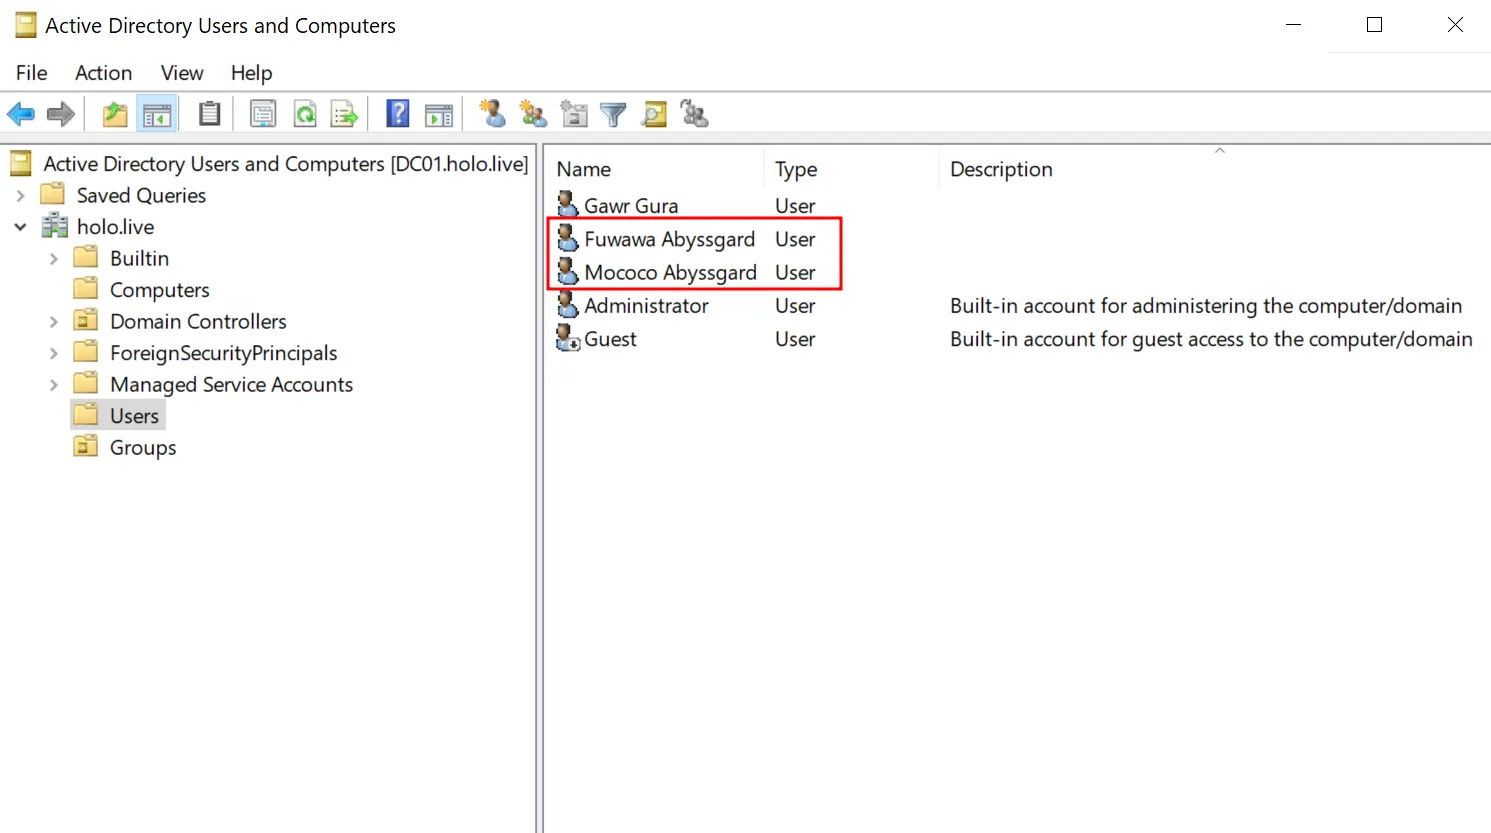Click the Export List toolbar icon
1491x833 pixels.
tap(345, 114)
